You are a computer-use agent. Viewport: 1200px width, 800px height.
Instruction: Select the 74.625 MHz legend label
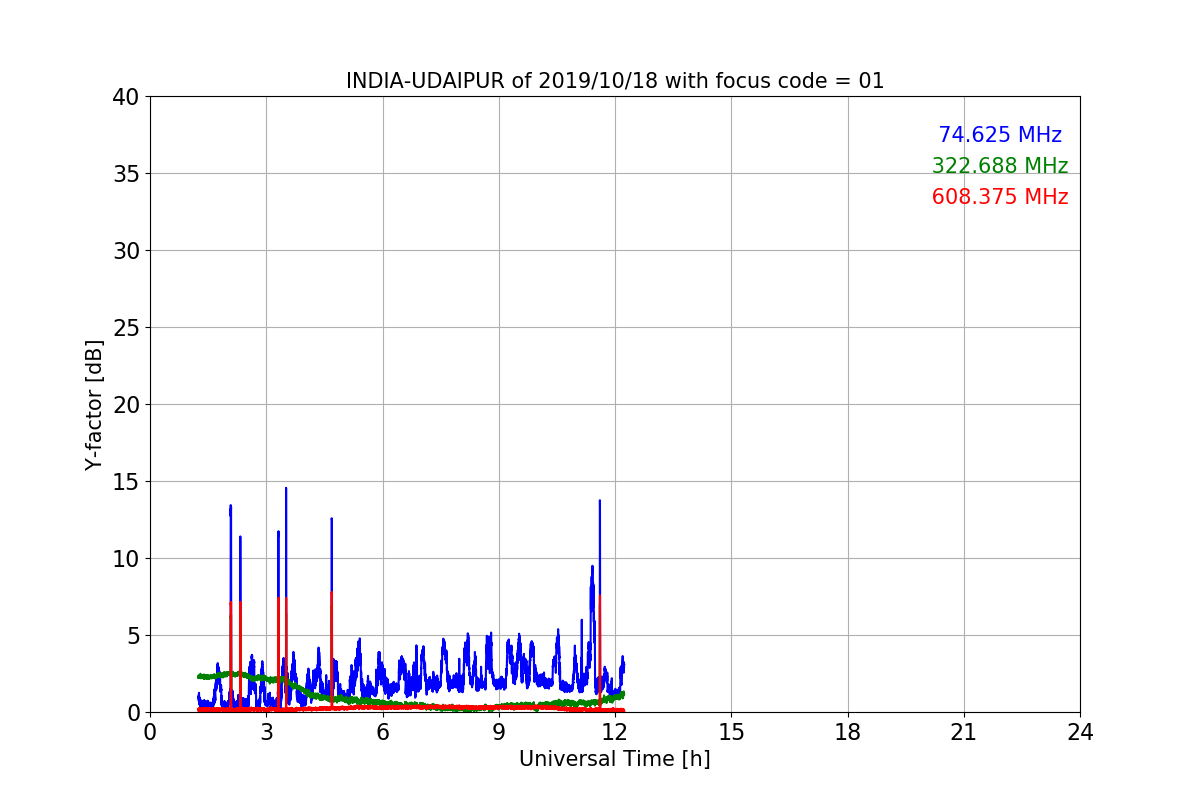[x=1000, y=135]
